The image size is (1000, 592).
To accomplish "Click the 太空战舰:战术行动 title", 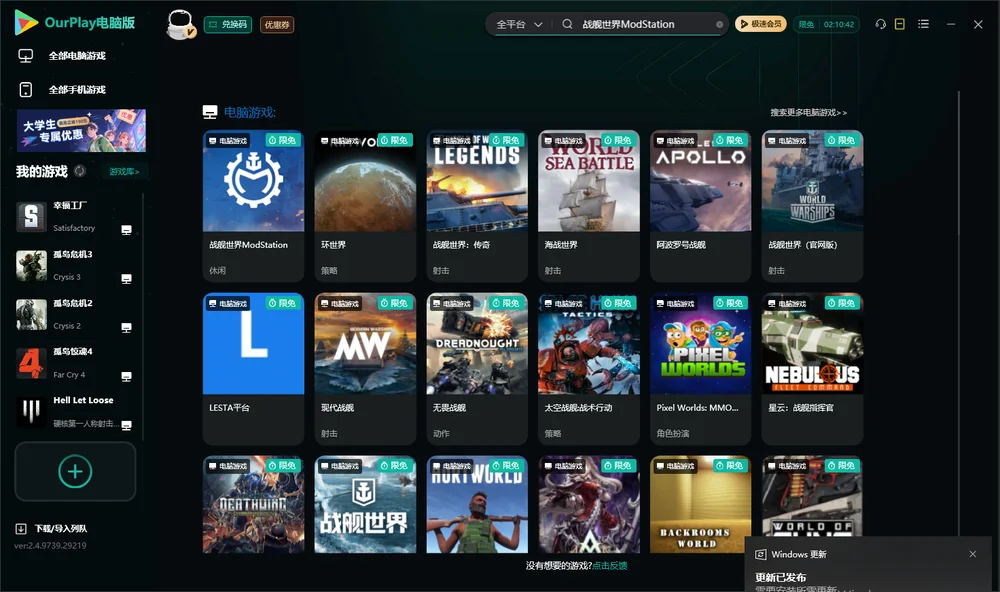I will 578,408.
